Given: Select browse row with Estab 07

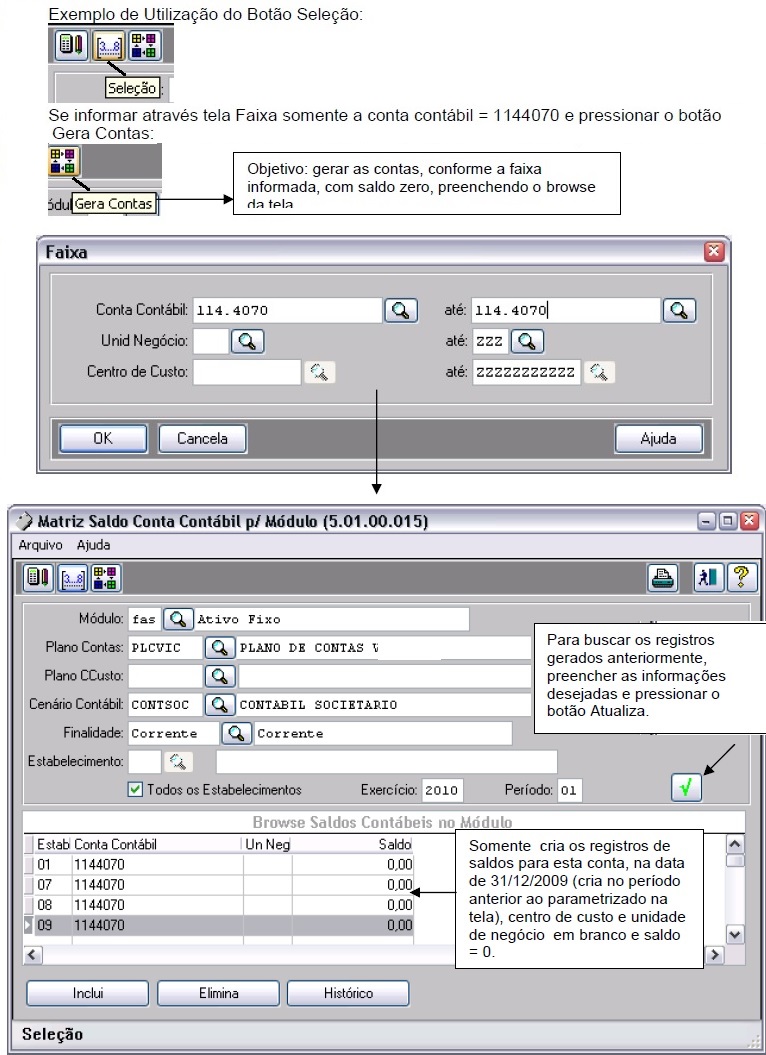Looking at the screenshot, I should click(x=219, y=885).
